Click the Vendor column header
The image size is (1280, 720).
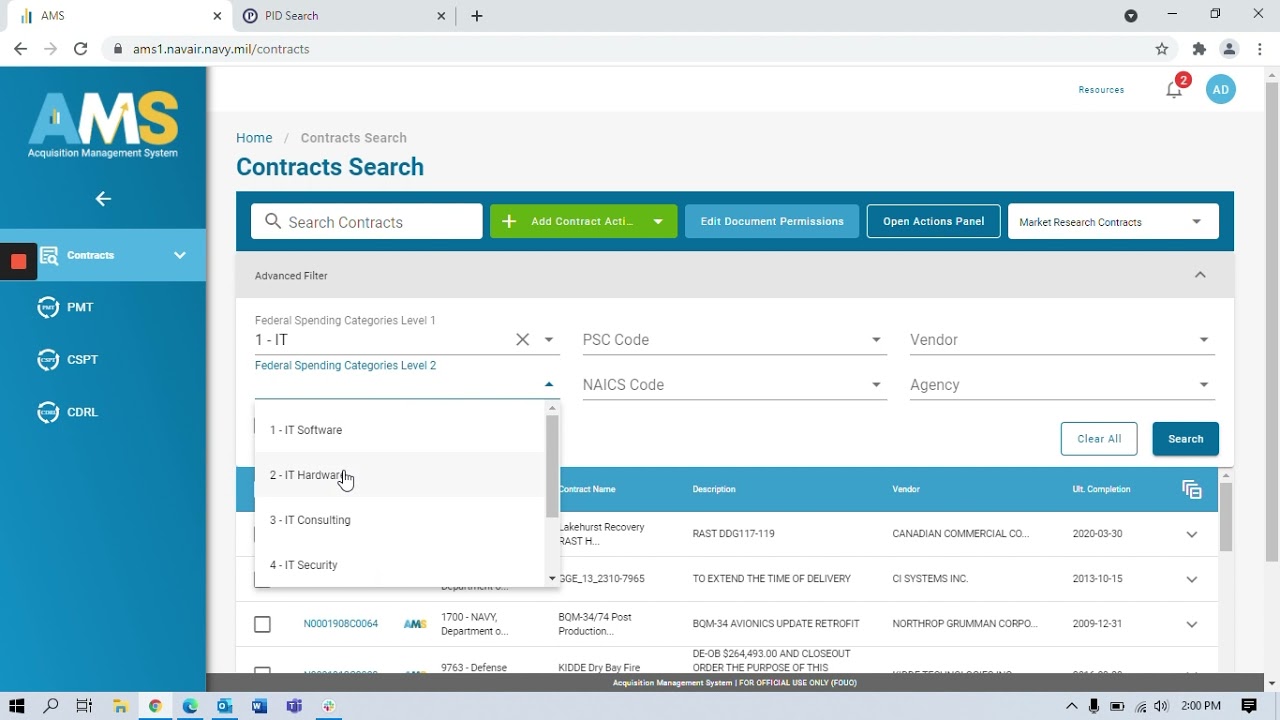click(906, 489)
